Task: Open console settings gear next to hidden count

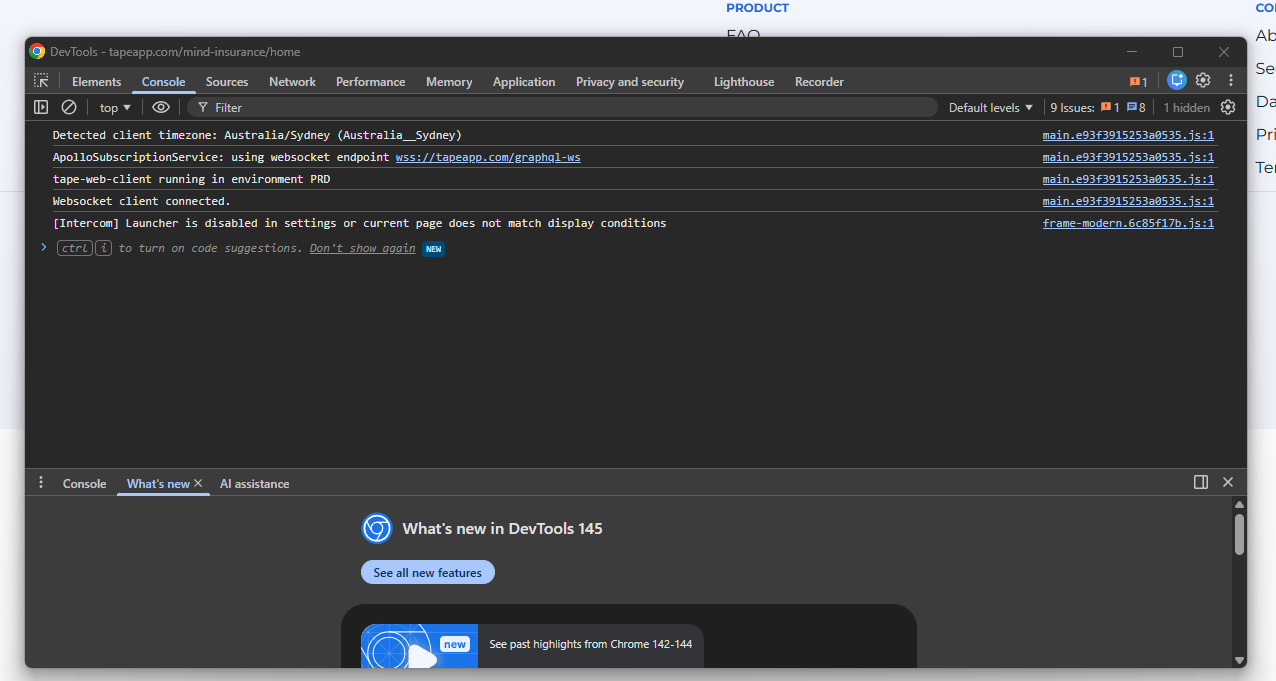Action: click(1228, 107)
